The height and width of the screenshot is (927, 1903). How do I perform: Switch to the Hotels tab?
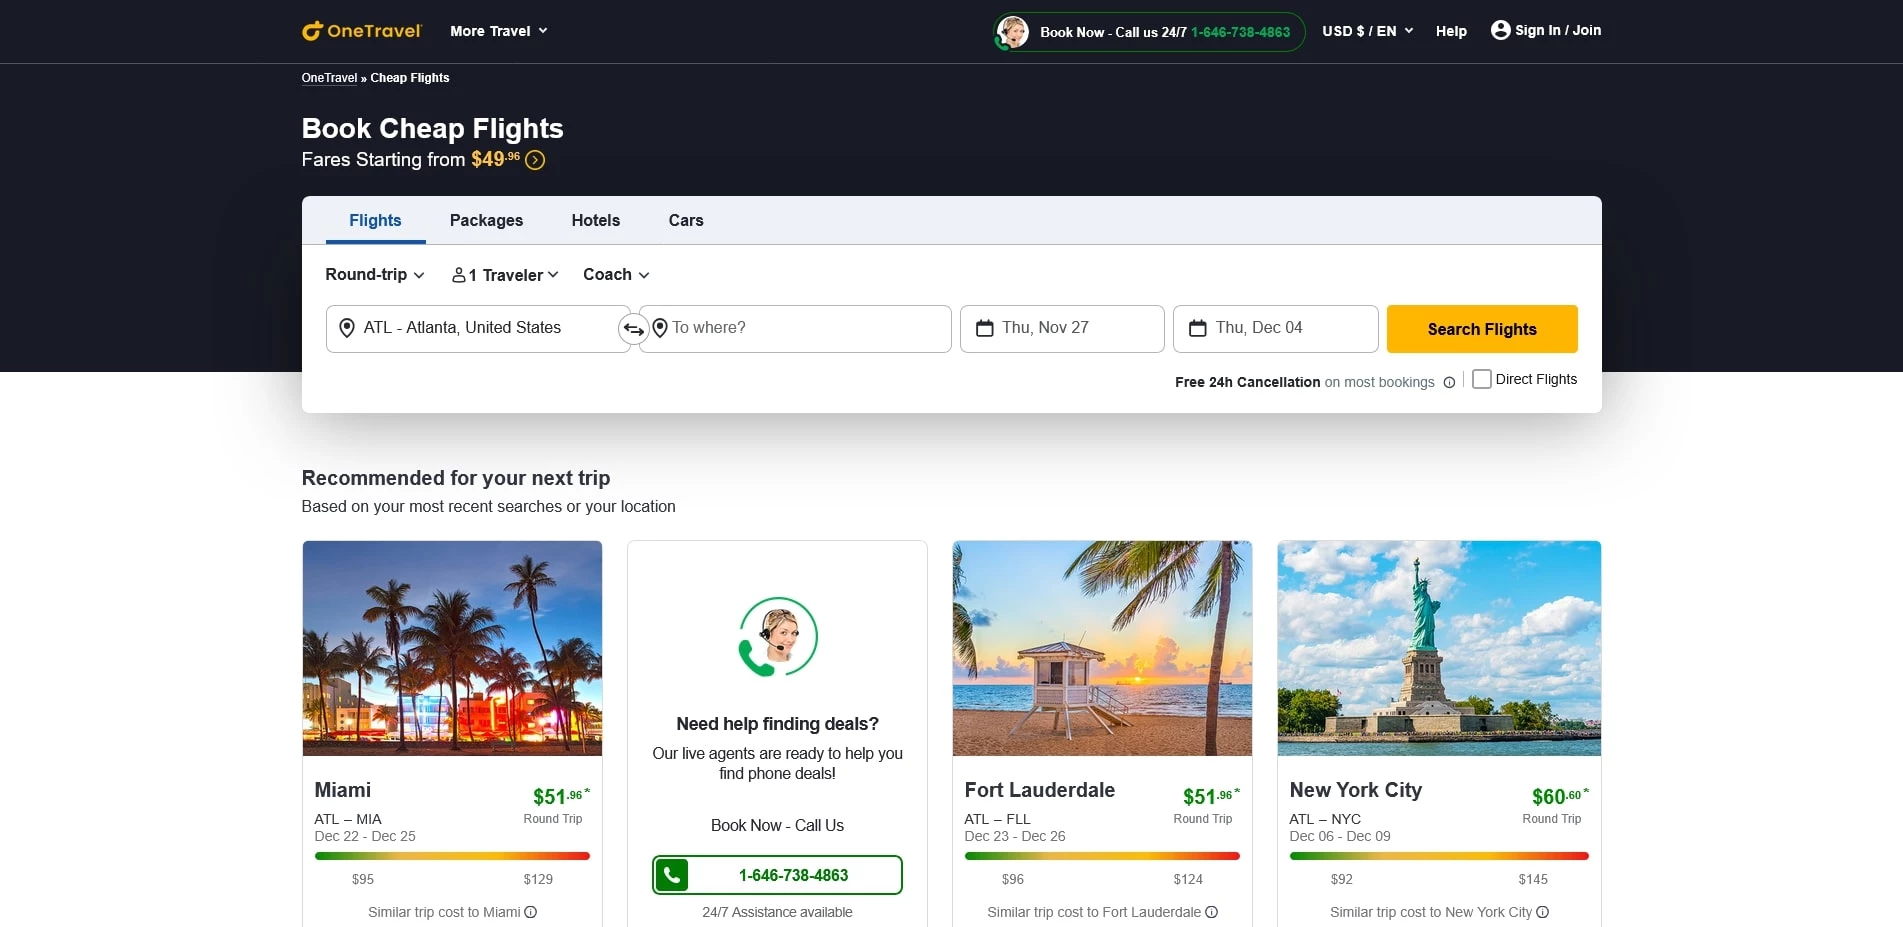[x=595, y=220]
